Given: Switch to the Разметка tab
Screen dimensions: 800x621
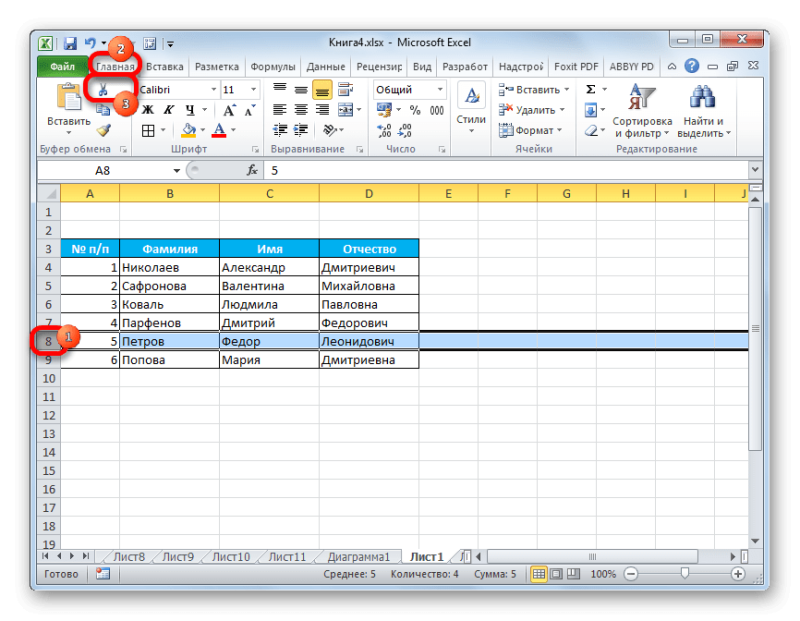Looking at the screenshot, I should pos(217,67).
